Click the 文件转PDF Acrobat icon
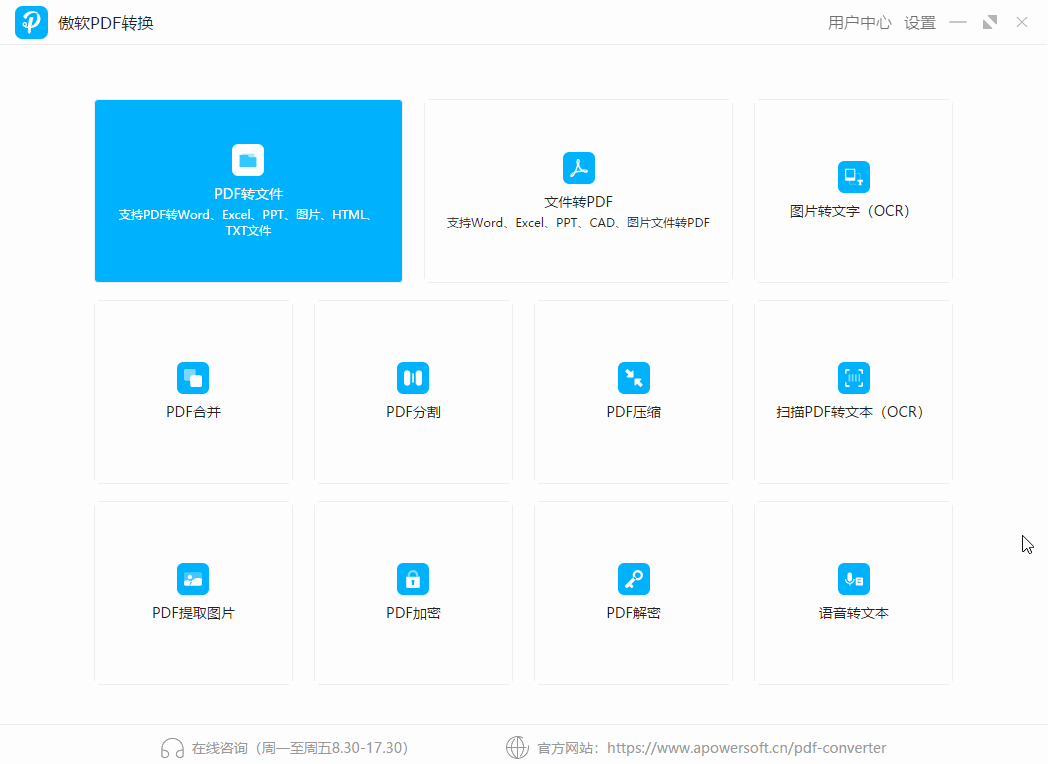Image resolution: width=1048 pixels, height=764 pixels. pyautogui.click(x=578, y=168)
